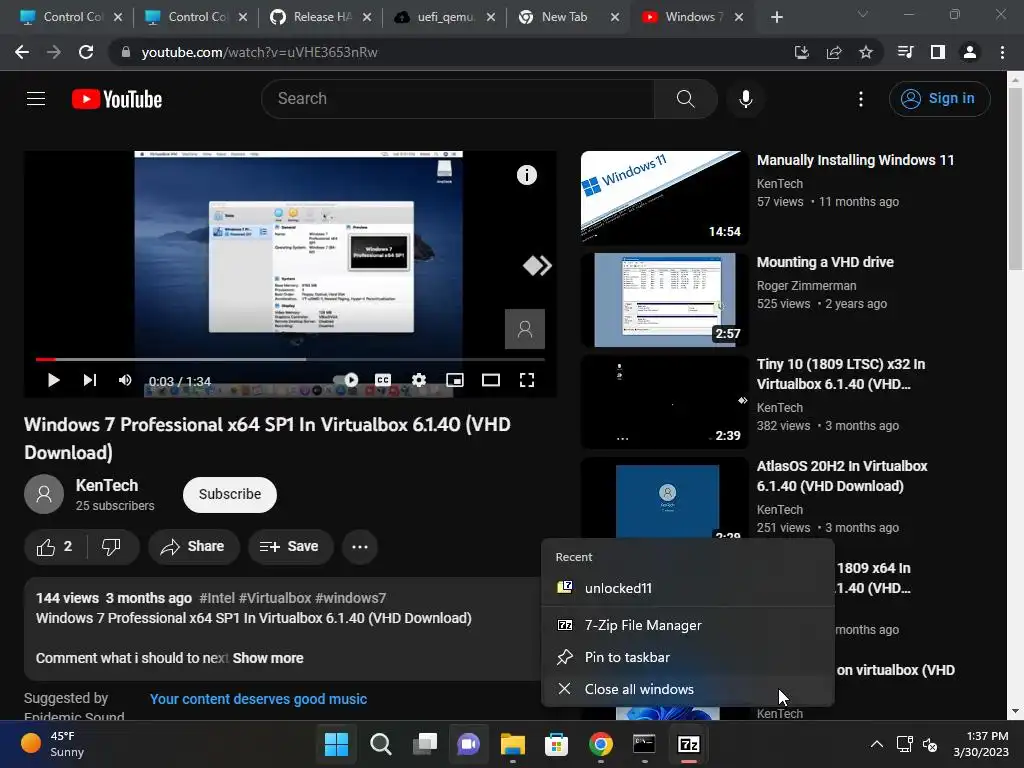Open player settings gear
The height and width of the screenshot is (768, 1024).
tap(419, 380)
